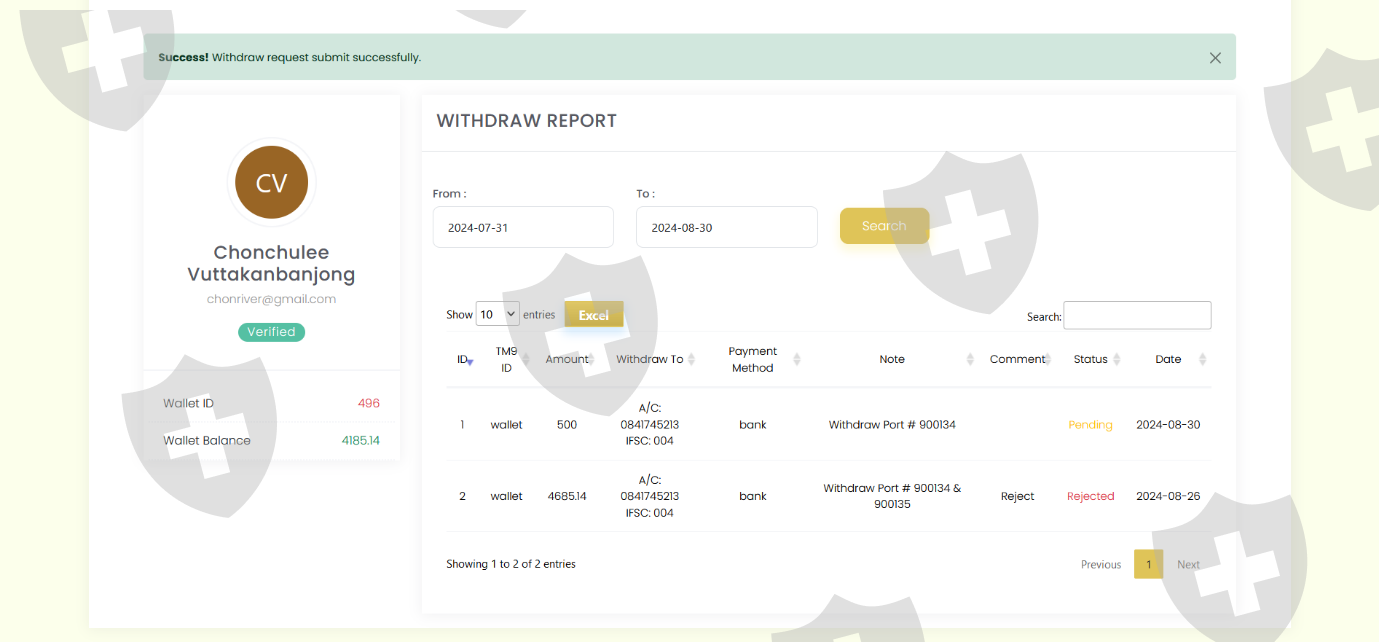1379x642 pixels.
Task: Sort by TM9 ID column
Action: [x=506, y=360]
